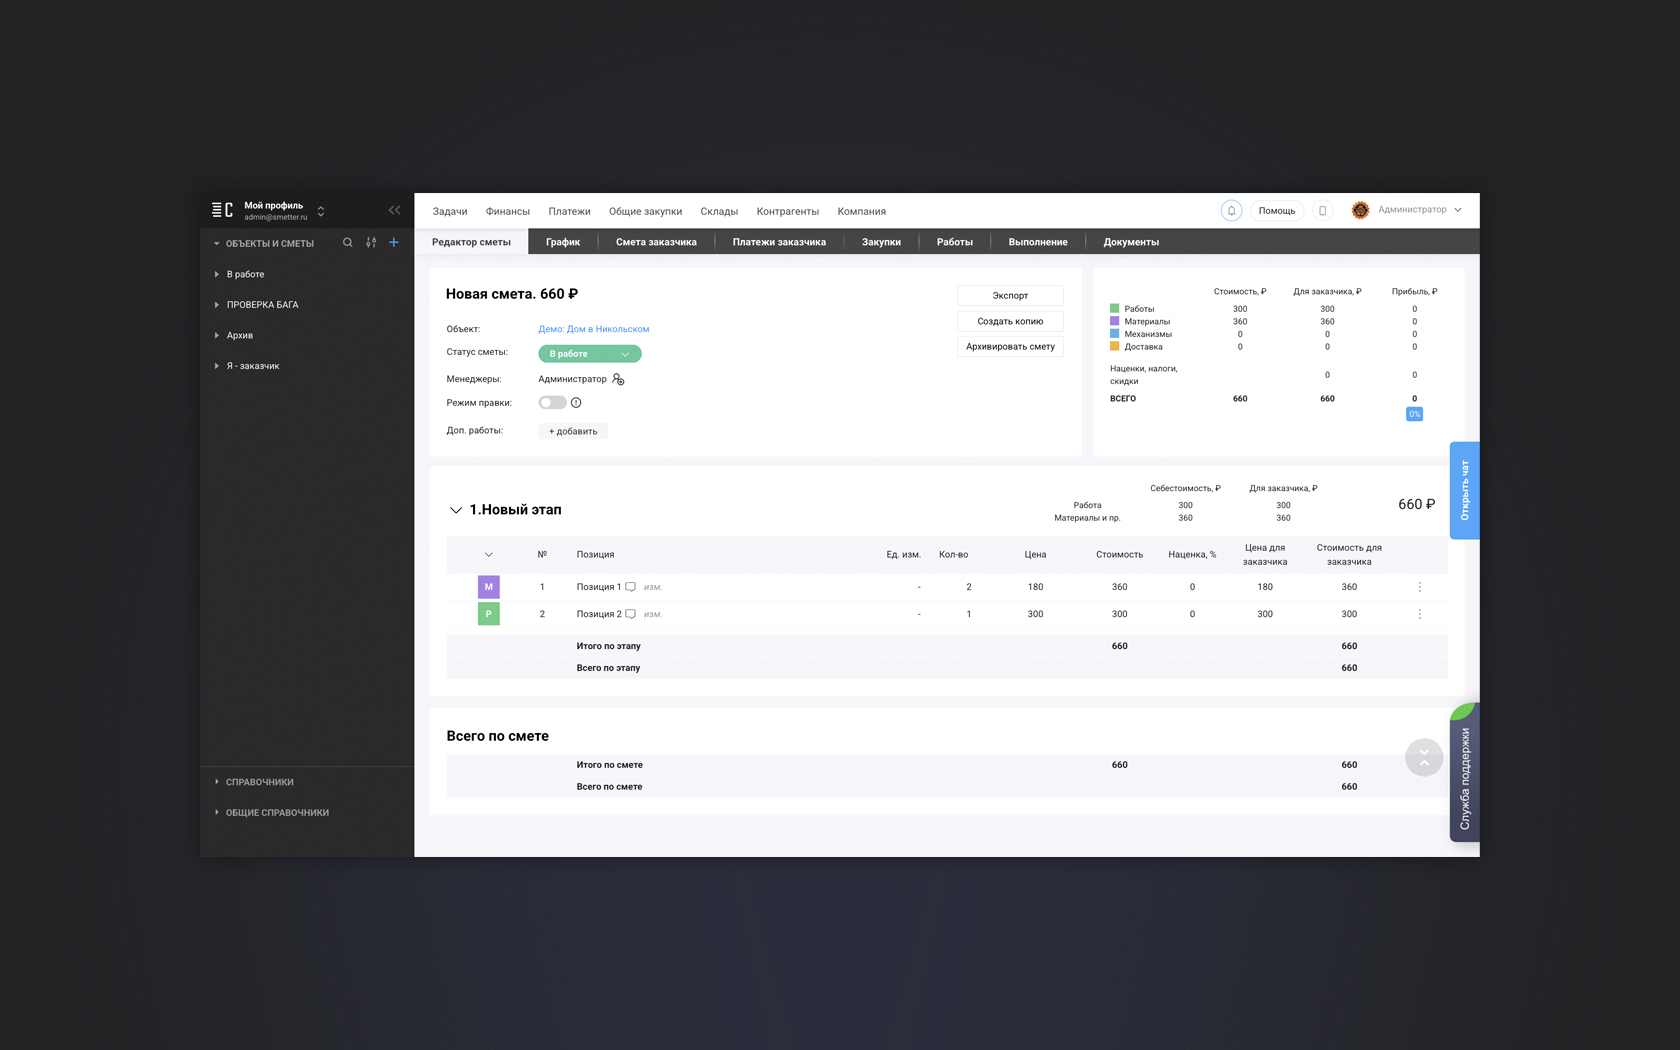The image size is (1680, 1050).
Task: Click + добавить for Доп. работы
Action: tap(573, 431)
